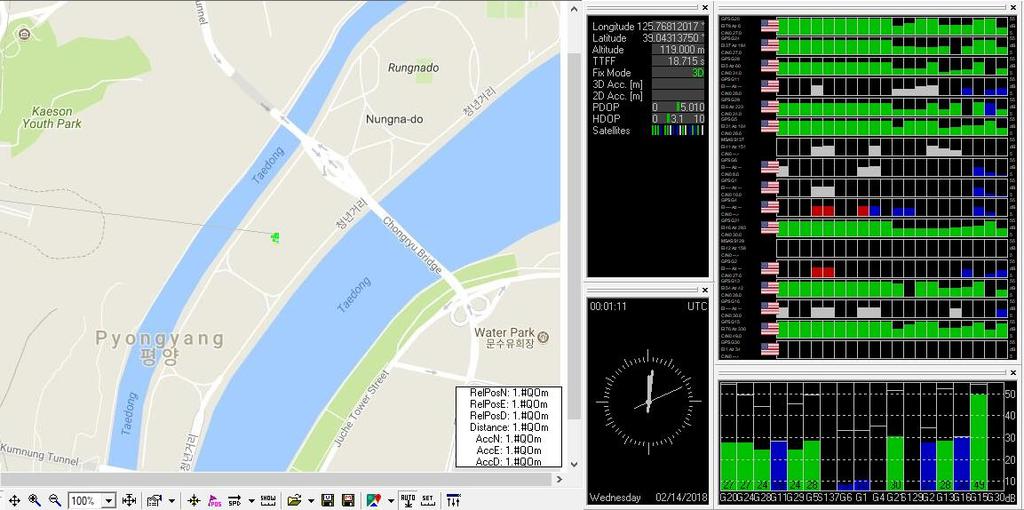Click the TTFF value 18.715 s
Viewport: 1024px width, 510px height.
(x=679, y=61)
